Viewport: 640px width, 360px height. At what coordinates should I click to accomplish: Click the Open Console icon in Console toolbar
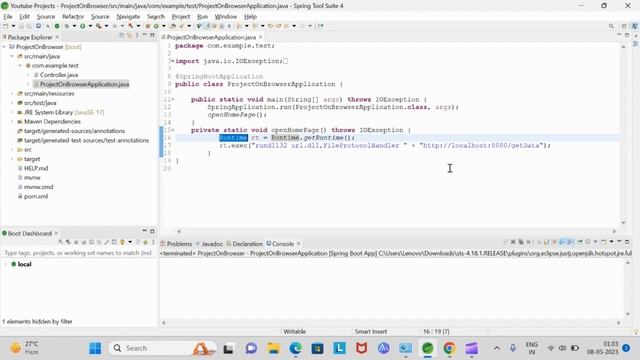(603, 242)
